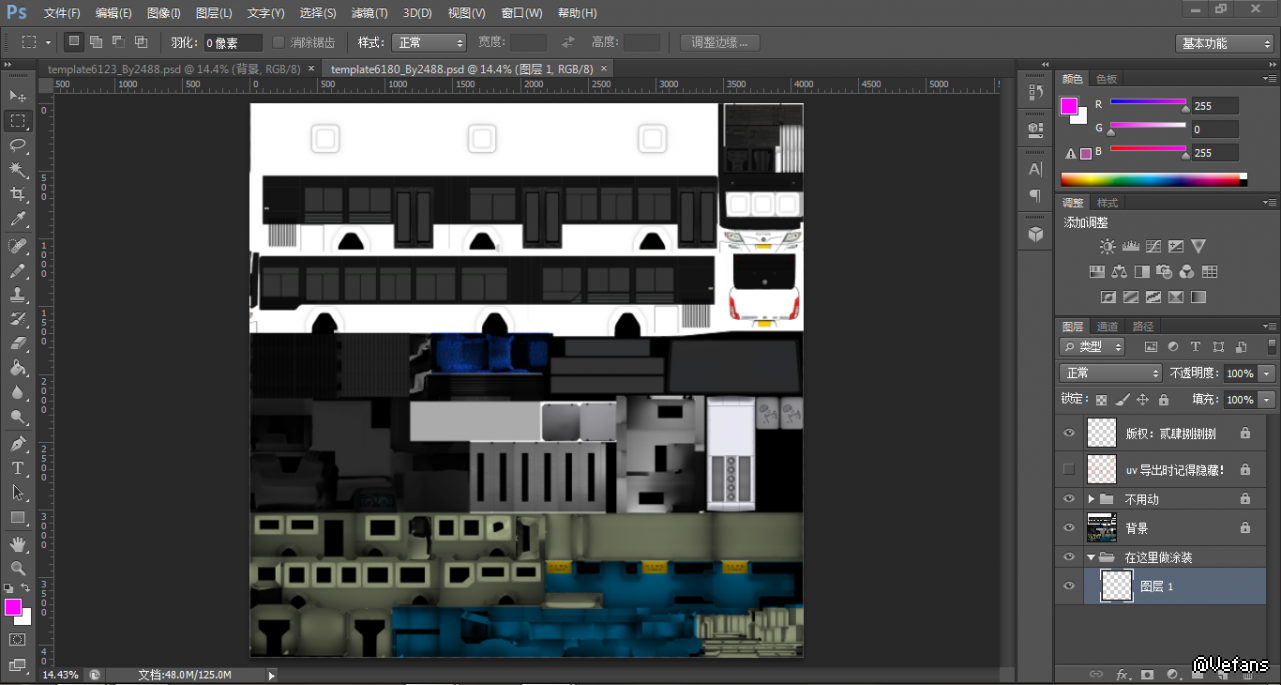The width and height of the screenshot is (1281, 685).
Task: Click the lock transparent pixels icon
Action: coord(1101,400)
